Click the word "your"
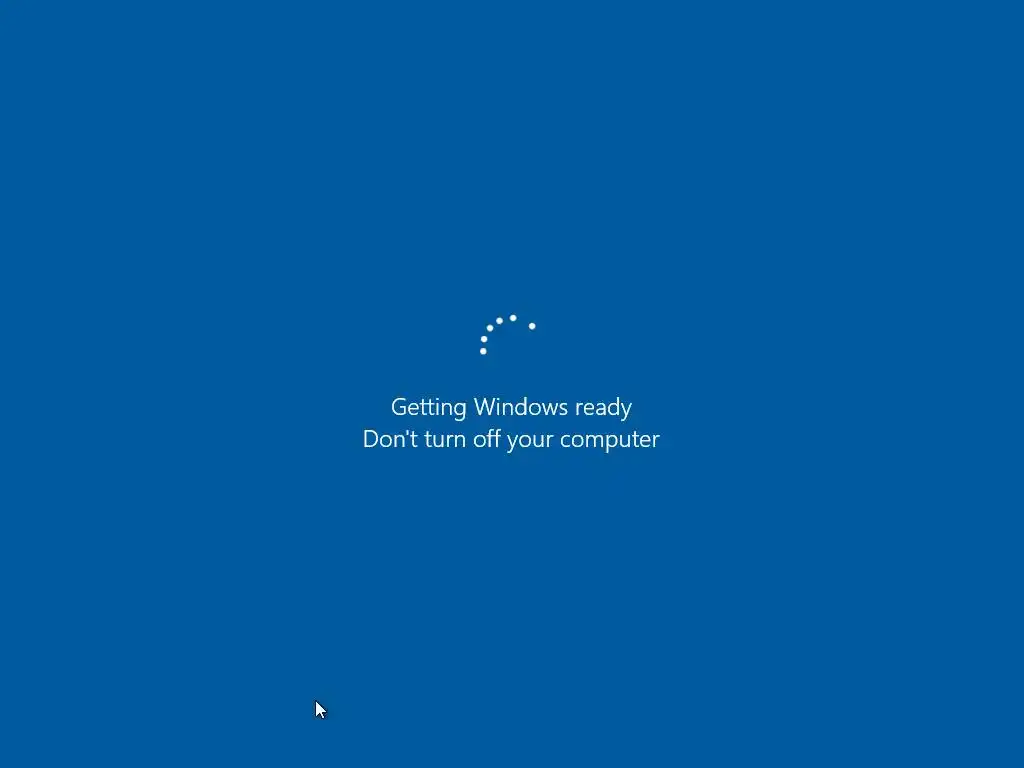The height and width of the screenshot is (768, 1024). [x=530, y=441]
